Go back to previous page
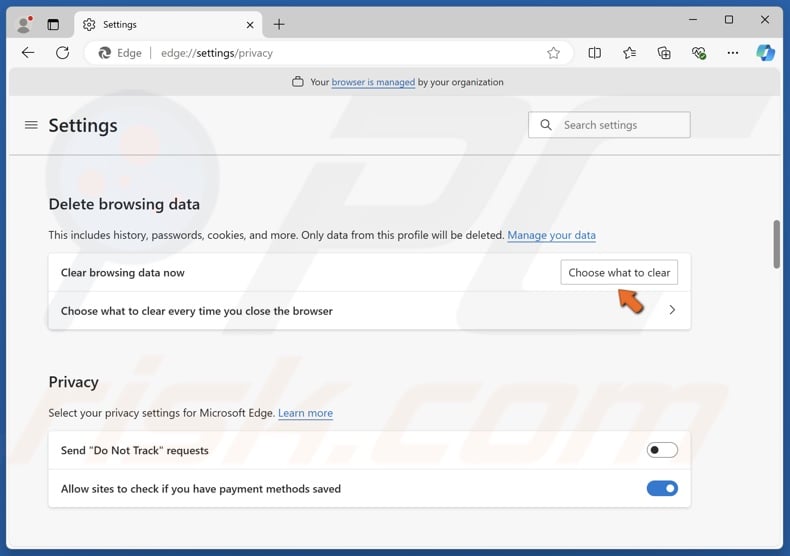 [x=28, y=52]
